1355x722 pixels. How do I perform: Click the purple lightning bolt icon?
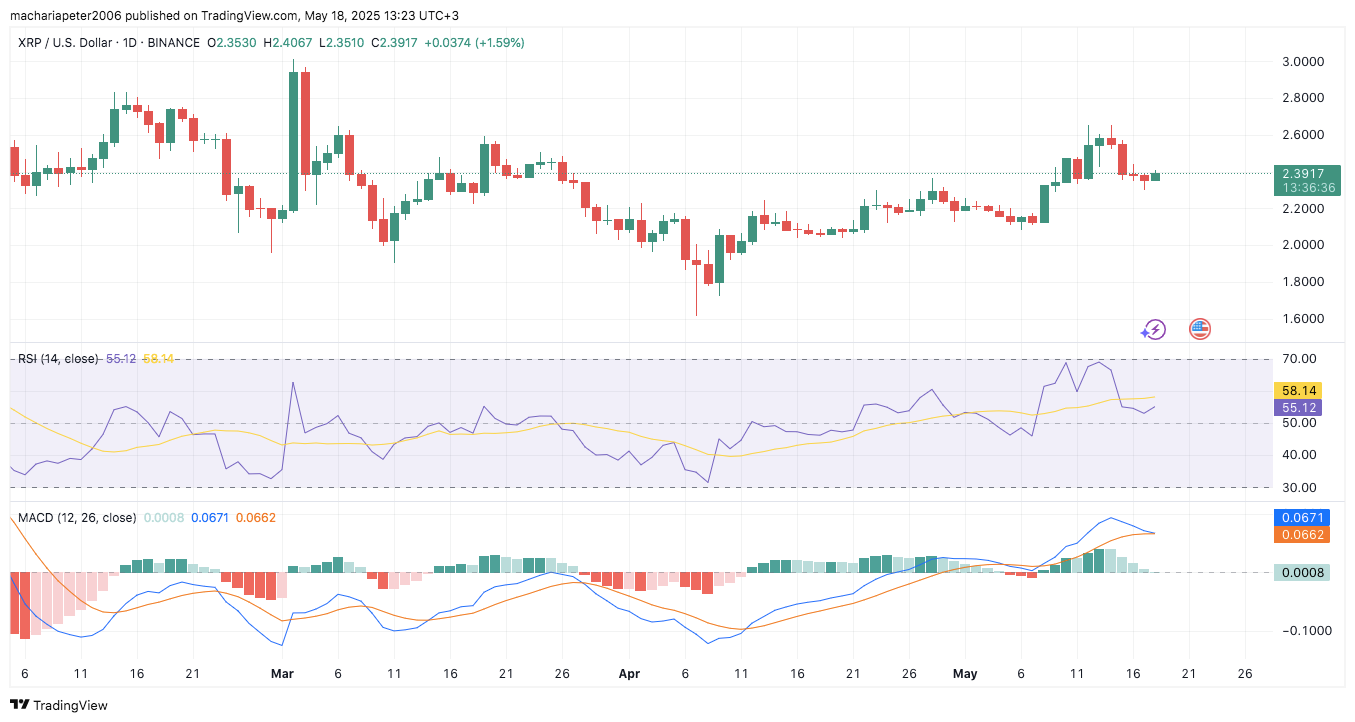(x=1155, y=328)
